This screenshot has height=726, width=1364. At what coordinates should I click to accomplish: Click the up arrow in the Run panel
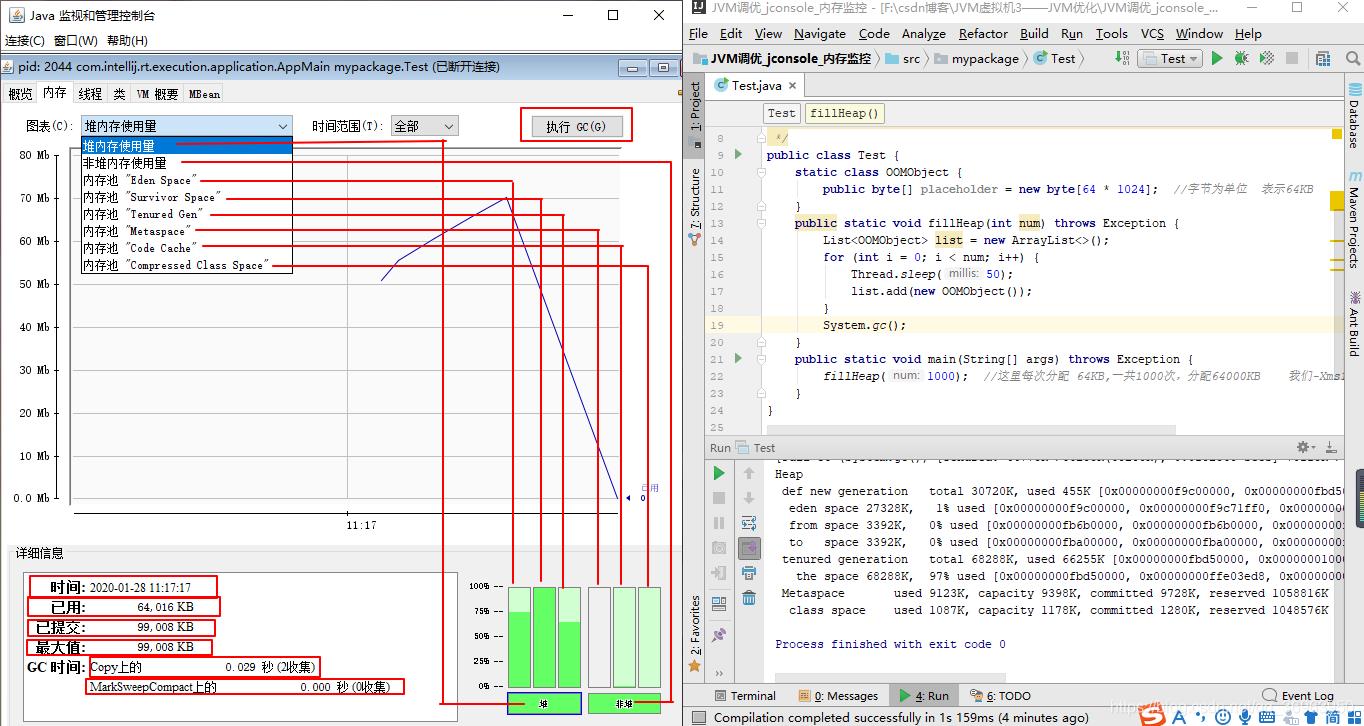(x=749, y=473)
